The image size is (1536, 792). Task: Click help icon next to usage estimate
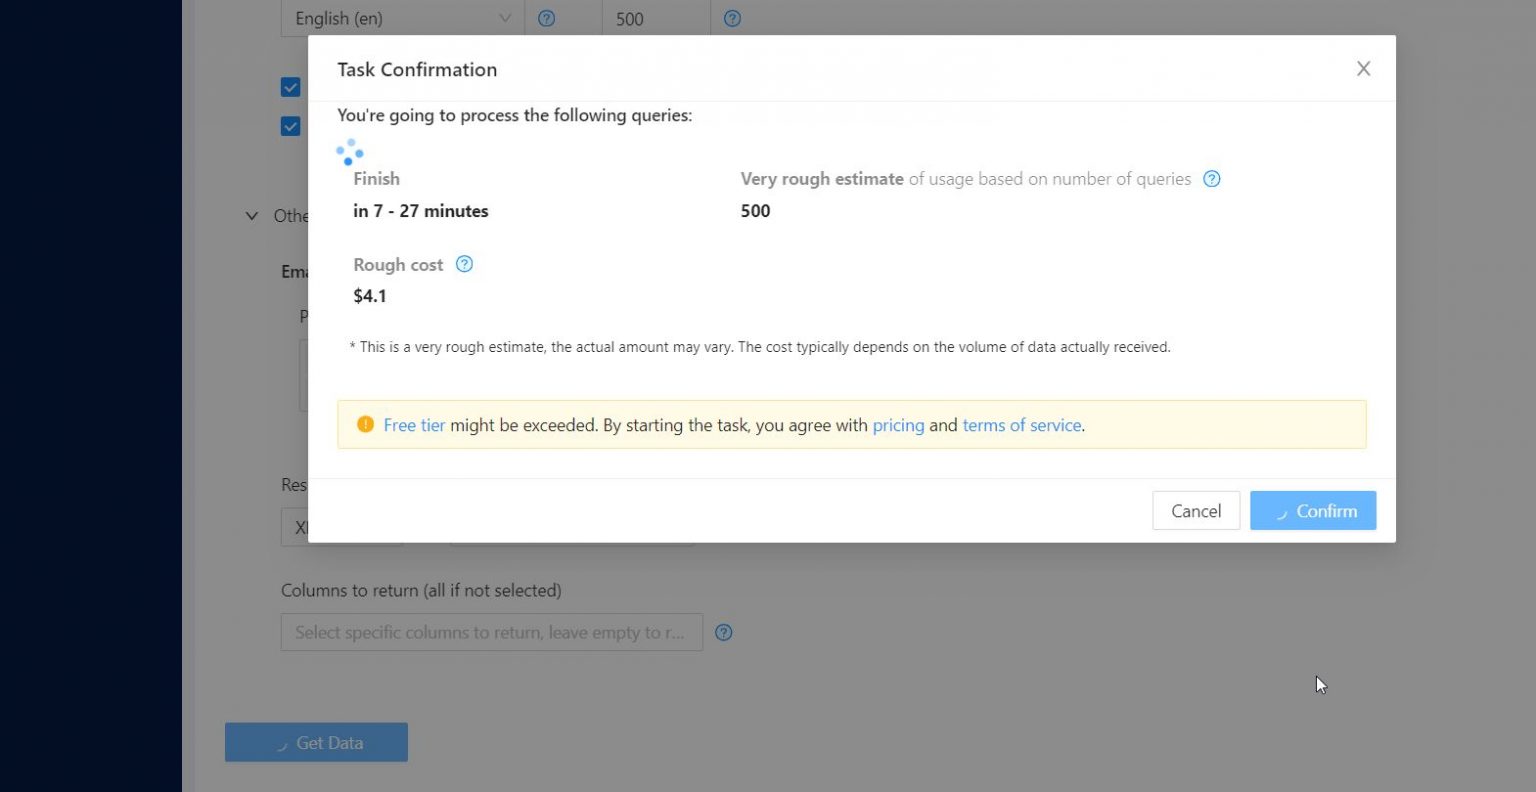1211,179
